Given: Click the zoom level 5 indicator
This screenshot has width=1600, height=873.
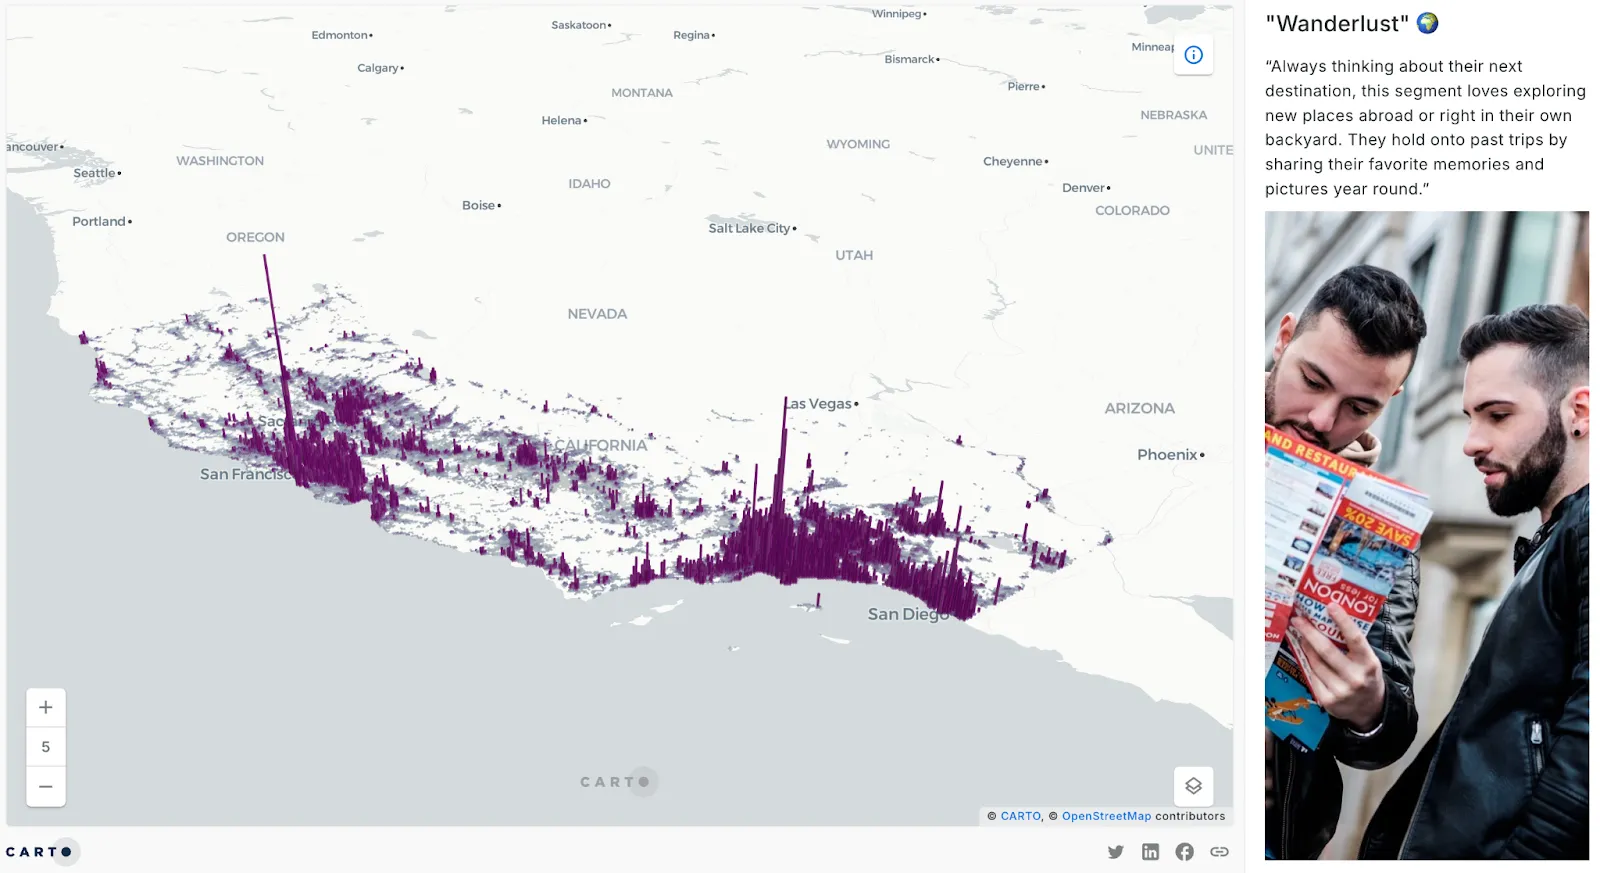Looking at the screenshot, I should [46, 747].
